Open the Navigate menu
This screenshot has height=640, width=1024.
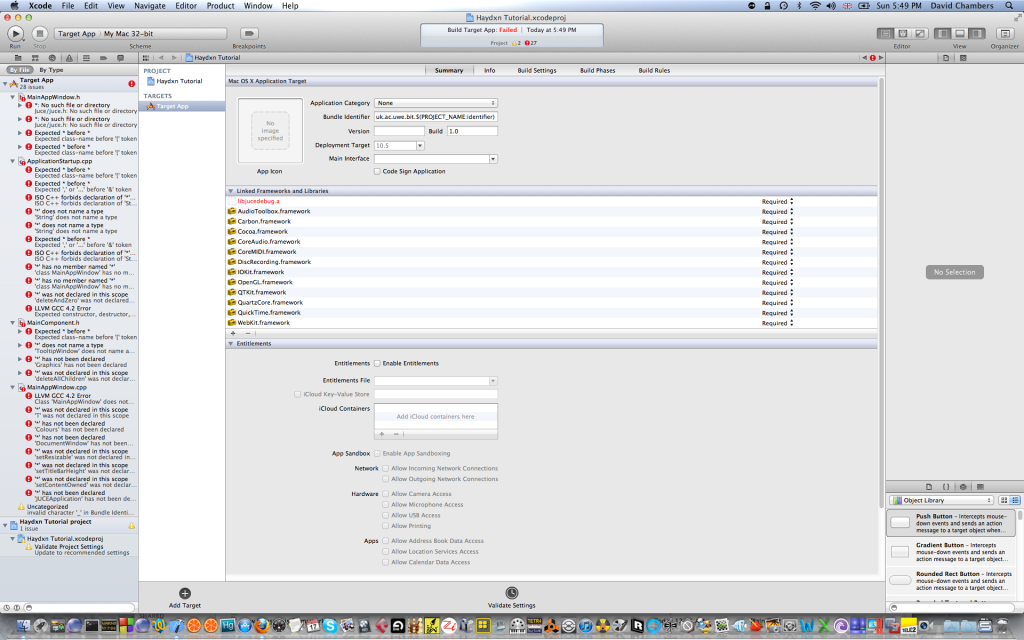pyautogui.click(x=150, y=6)
